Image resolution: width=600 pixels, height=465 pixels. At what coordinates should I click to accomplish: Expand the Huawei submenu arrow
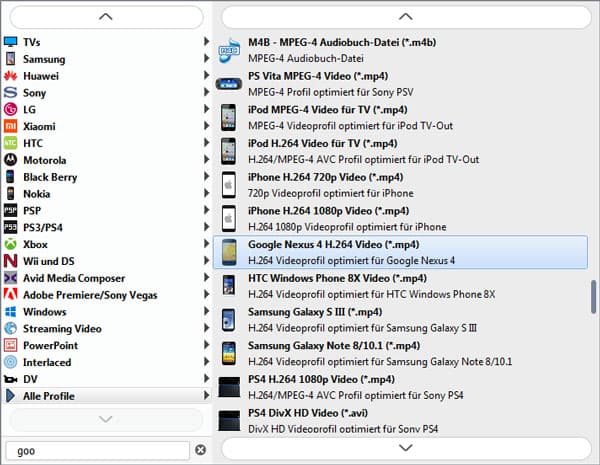206,75
